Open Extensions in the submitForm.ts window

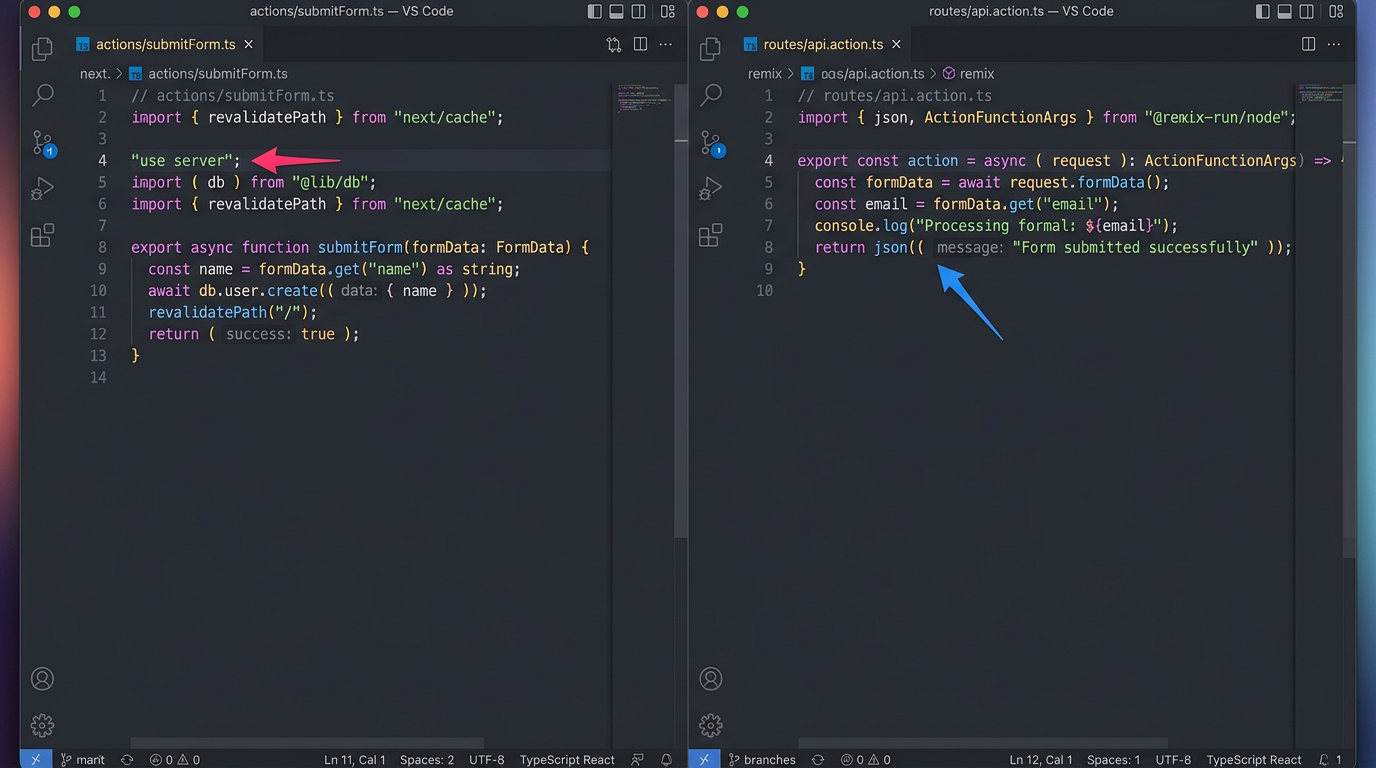[42, 236]
